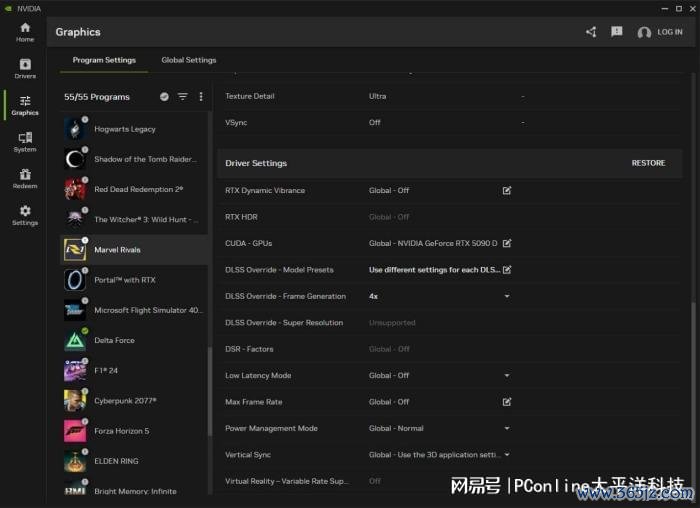Open the programs list filter icon
The image size is (700, 508).
point(183,96)
